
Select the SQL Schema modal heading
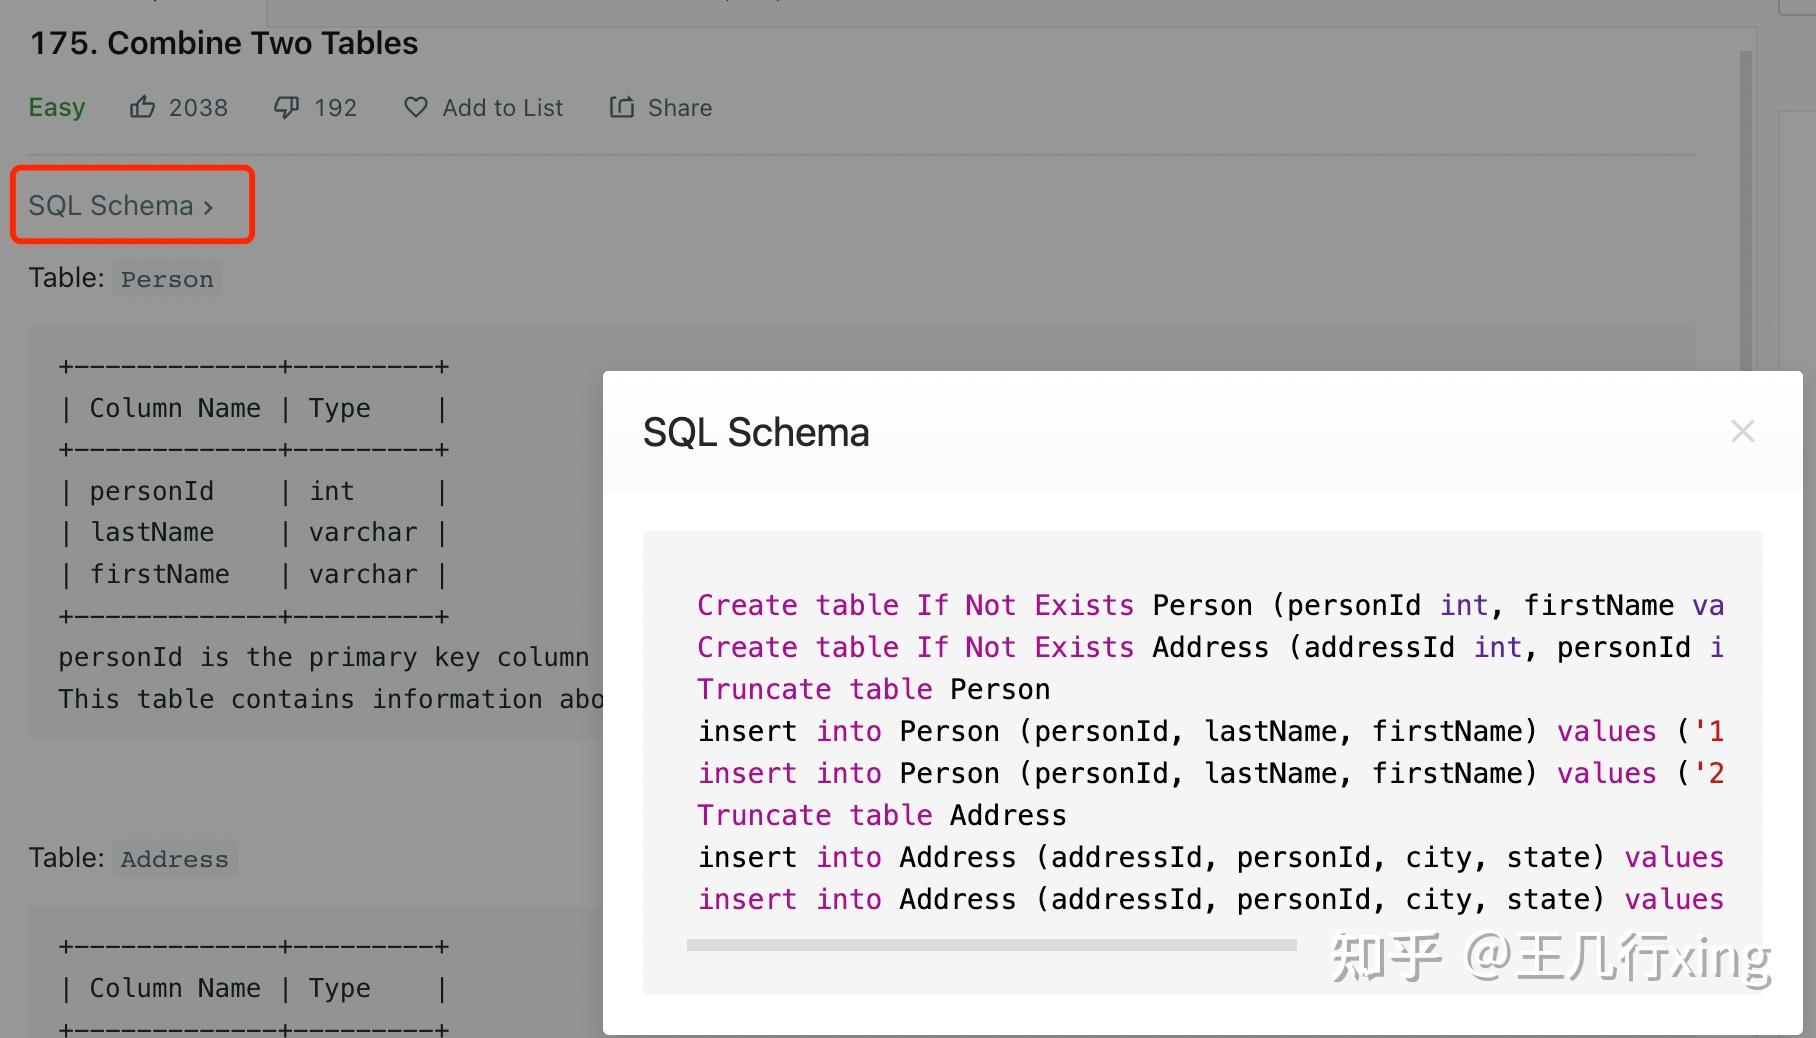(756, 432)
